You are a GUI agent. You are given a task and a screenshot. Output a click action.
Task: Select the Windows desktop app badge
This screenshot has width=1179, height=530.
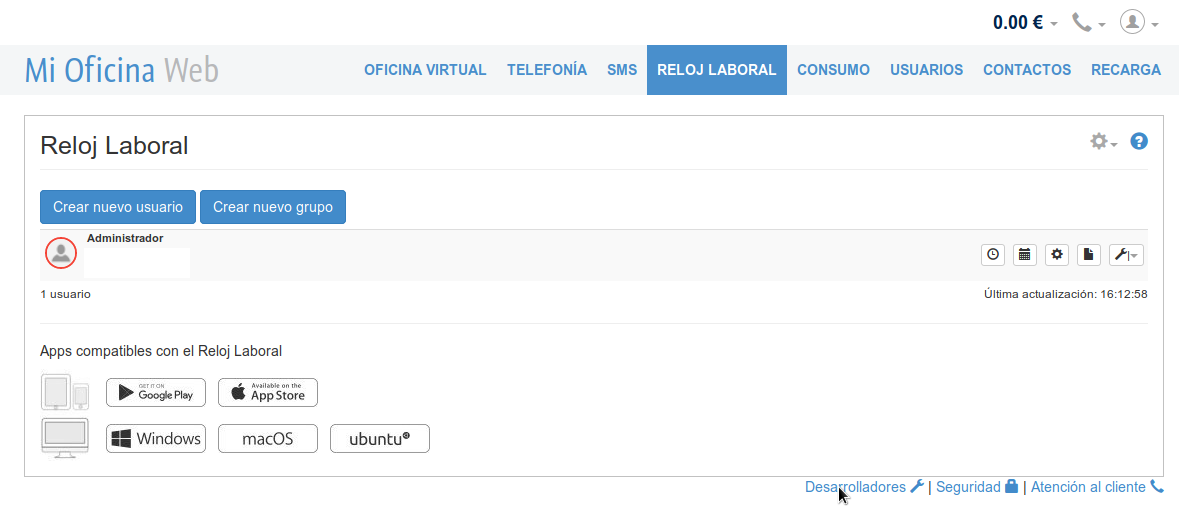tap(156, 439)
